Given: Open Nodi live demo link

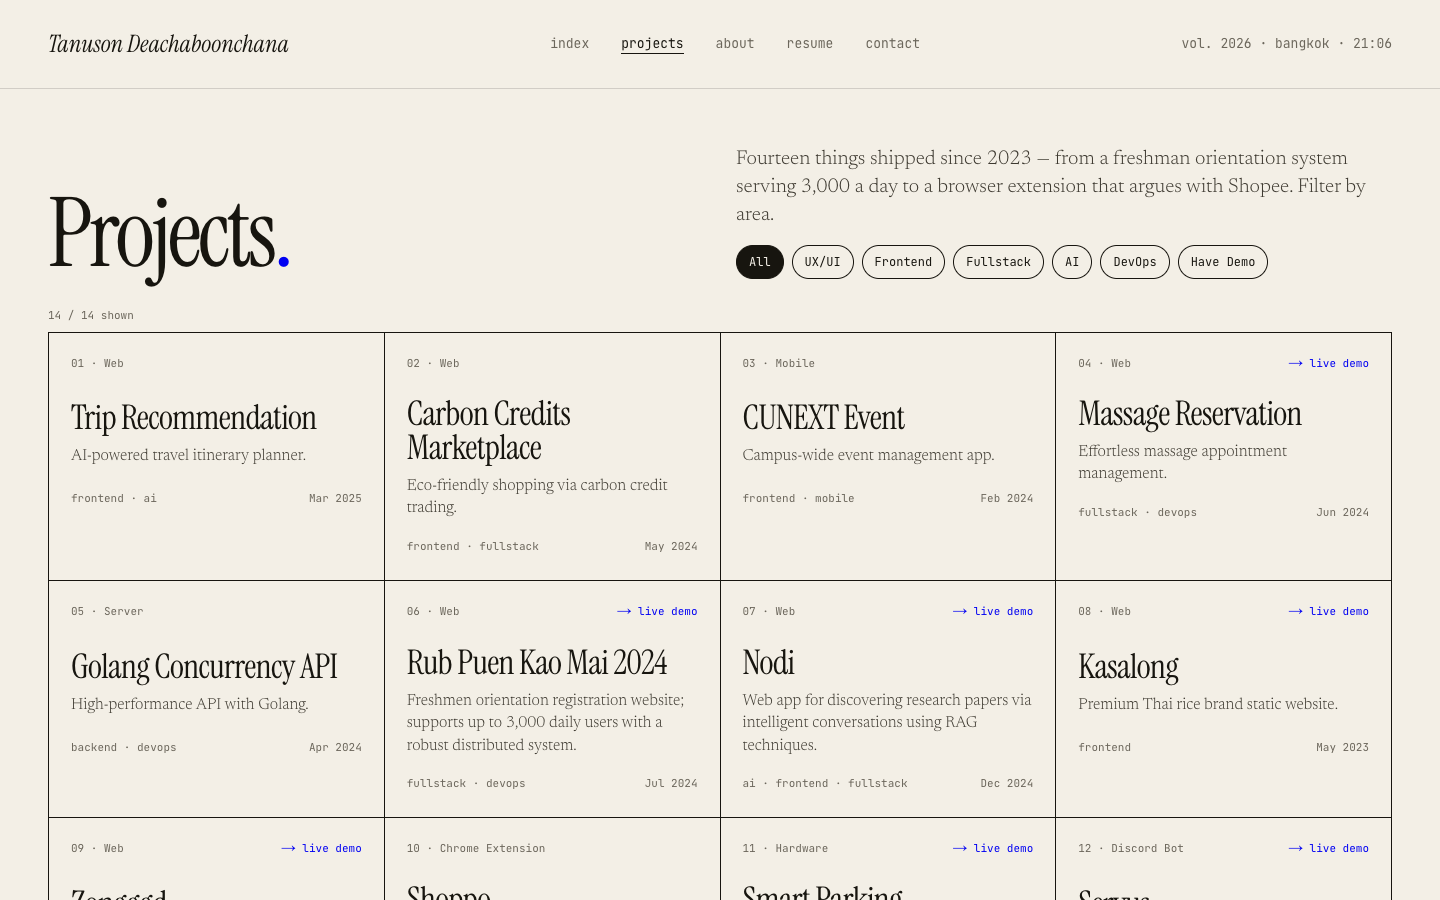Looking at the screenshot, I should point(993,611).
